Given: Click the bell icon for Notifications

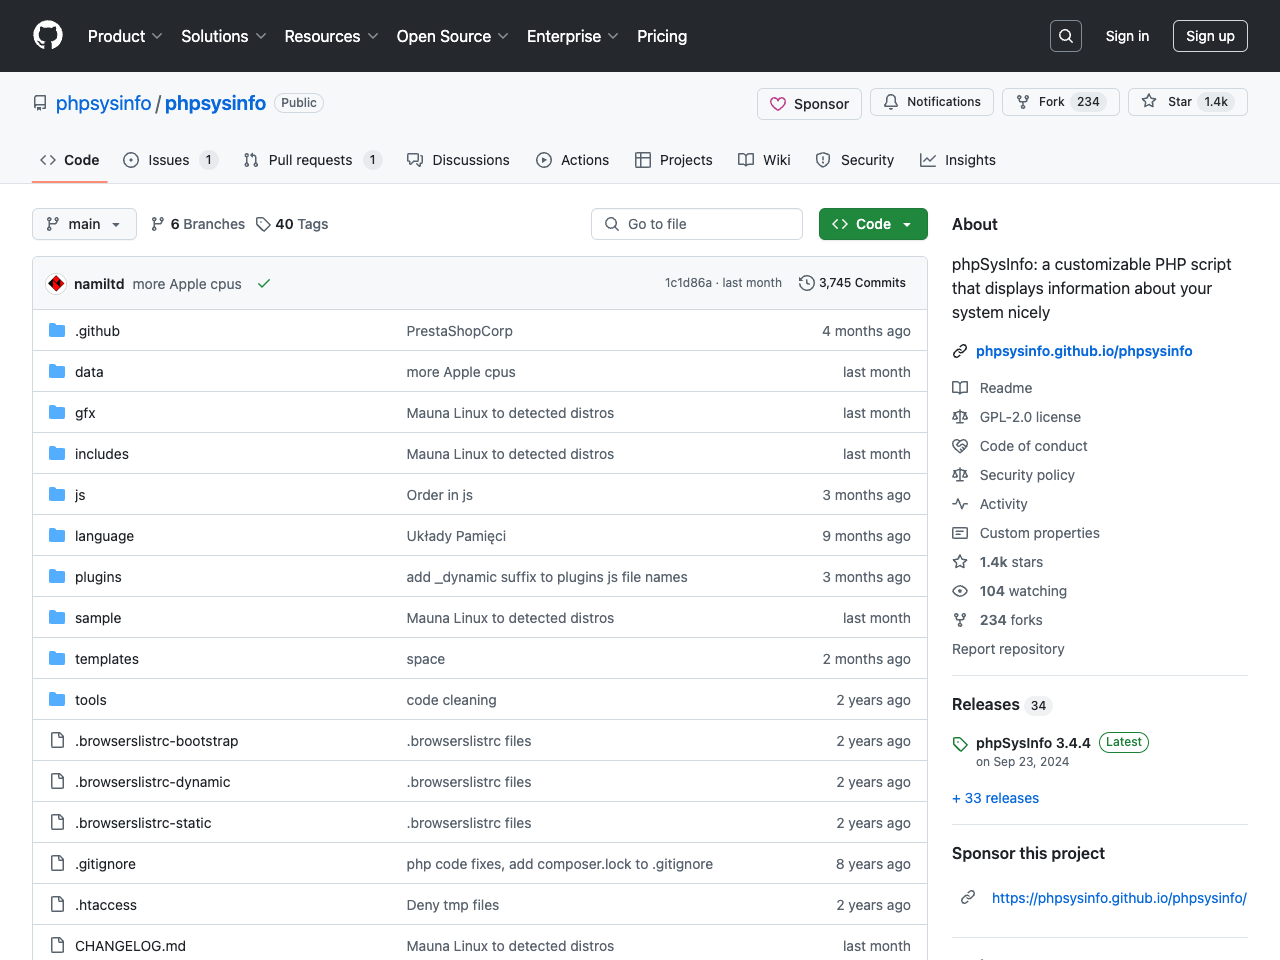Looking at the screenshot, I should point(891,102).
